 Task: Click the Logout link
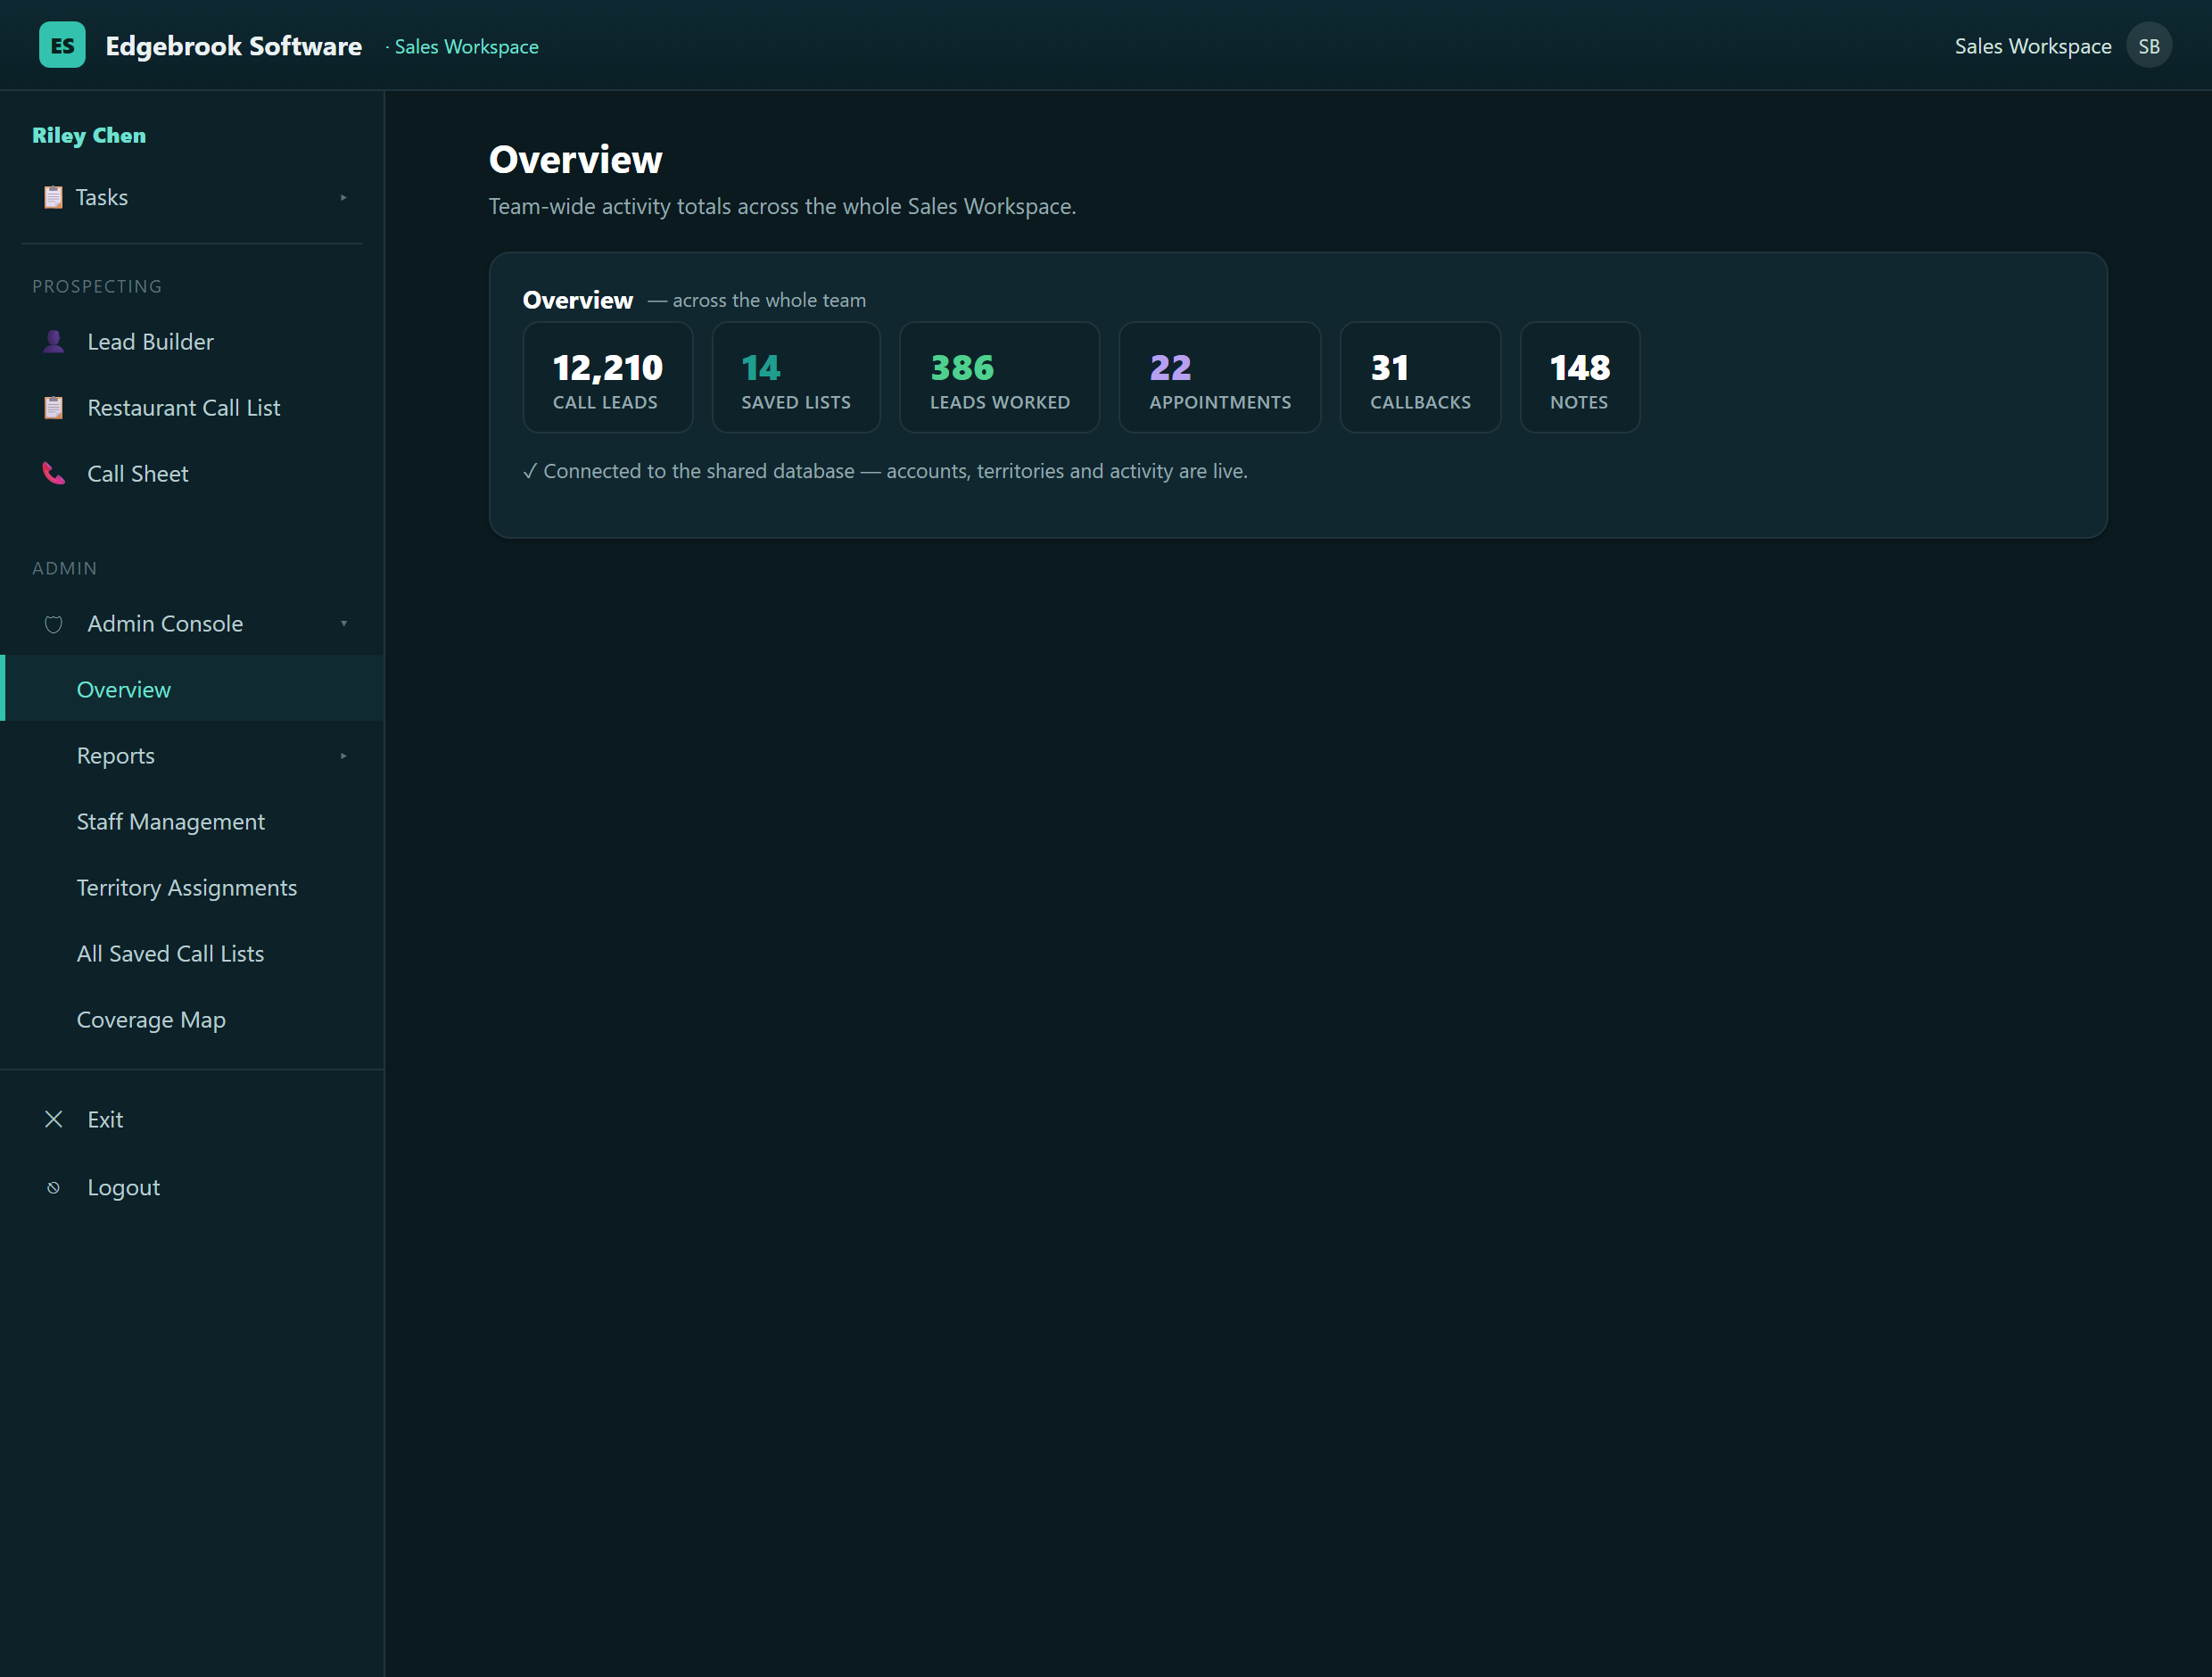192,1188
